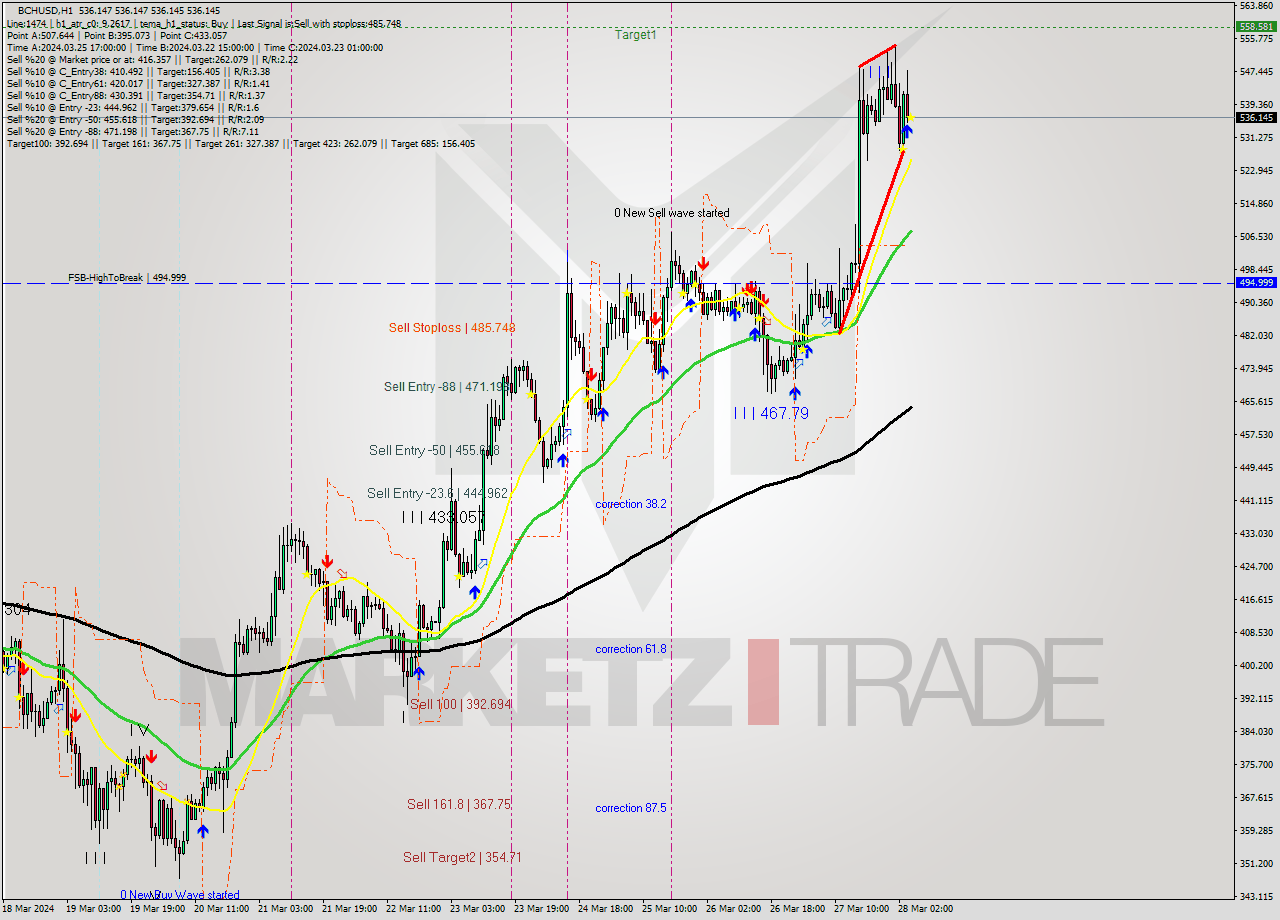The image size is (1280, 920).
Task: Click the Sell %20 @ Market price line
Action: coord(151,59)
